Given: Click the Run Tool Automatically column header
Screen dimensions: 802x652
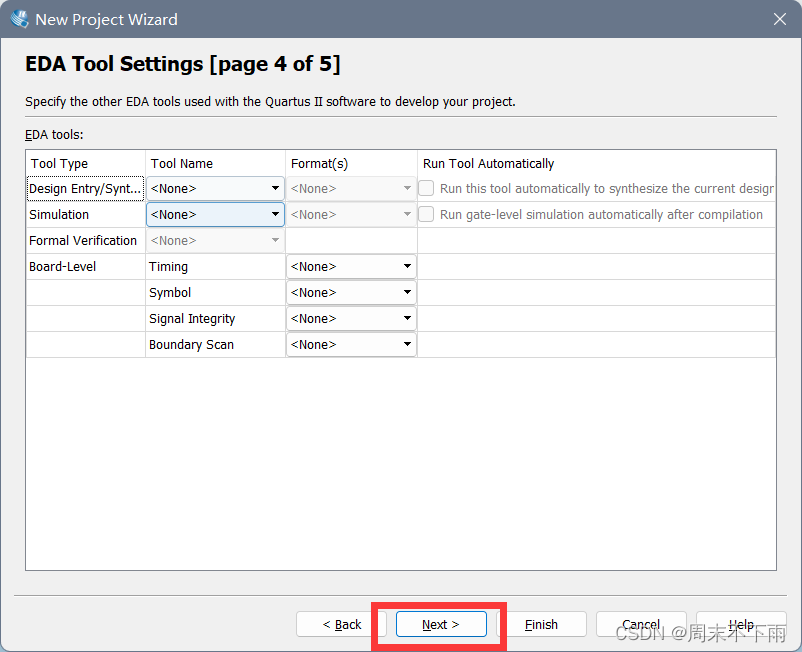Looking at the screenshot, I should [596, 164].
